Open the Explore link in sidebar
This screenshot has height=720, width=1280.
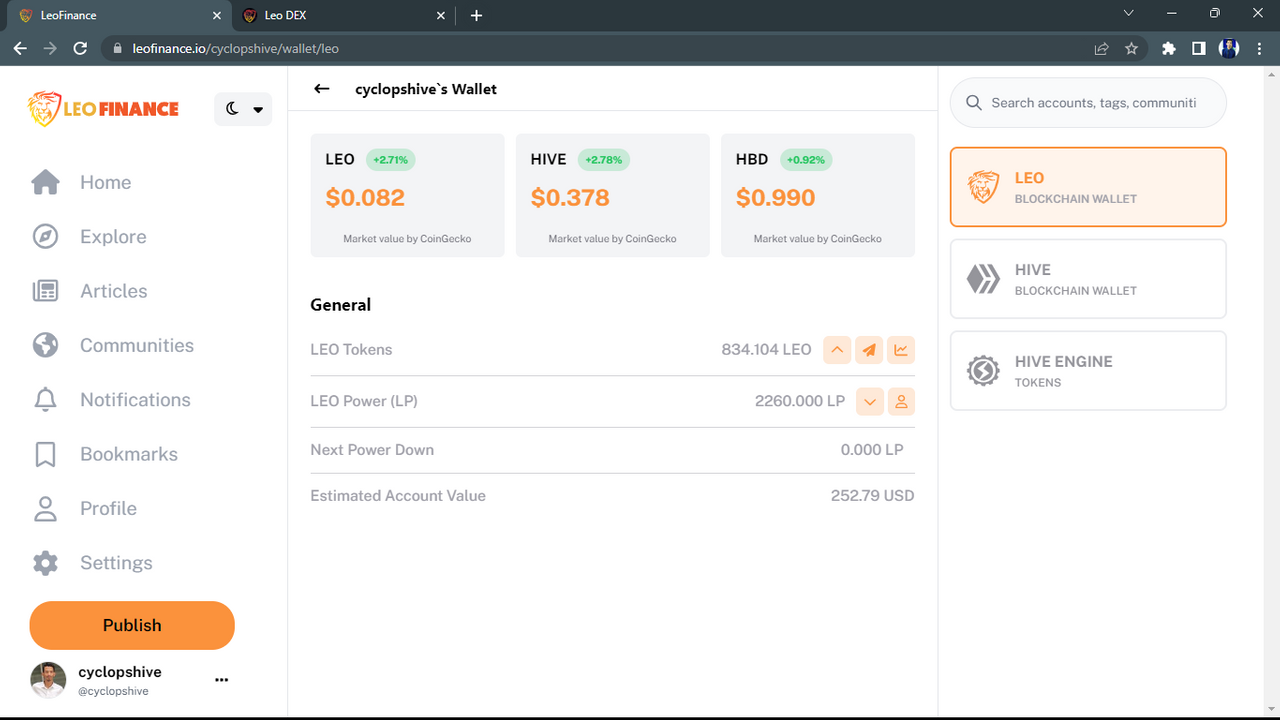click(x=113, y=237)
